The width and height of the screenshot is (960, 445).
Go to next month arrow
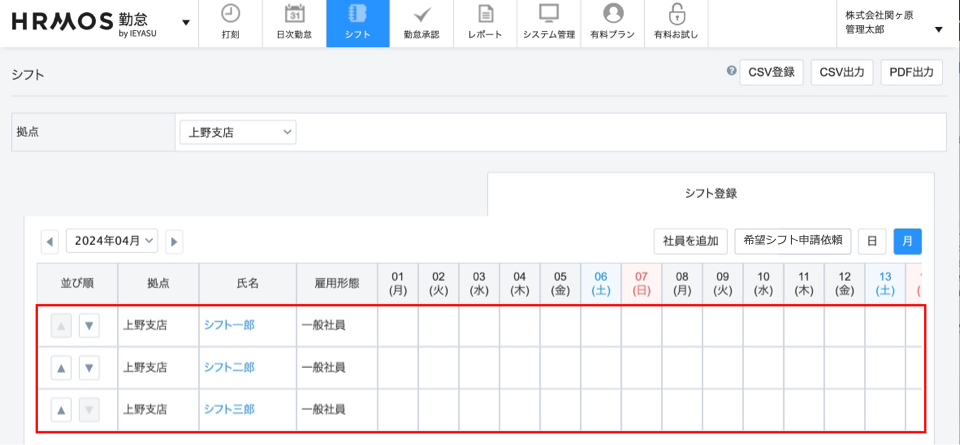(174, 241)
